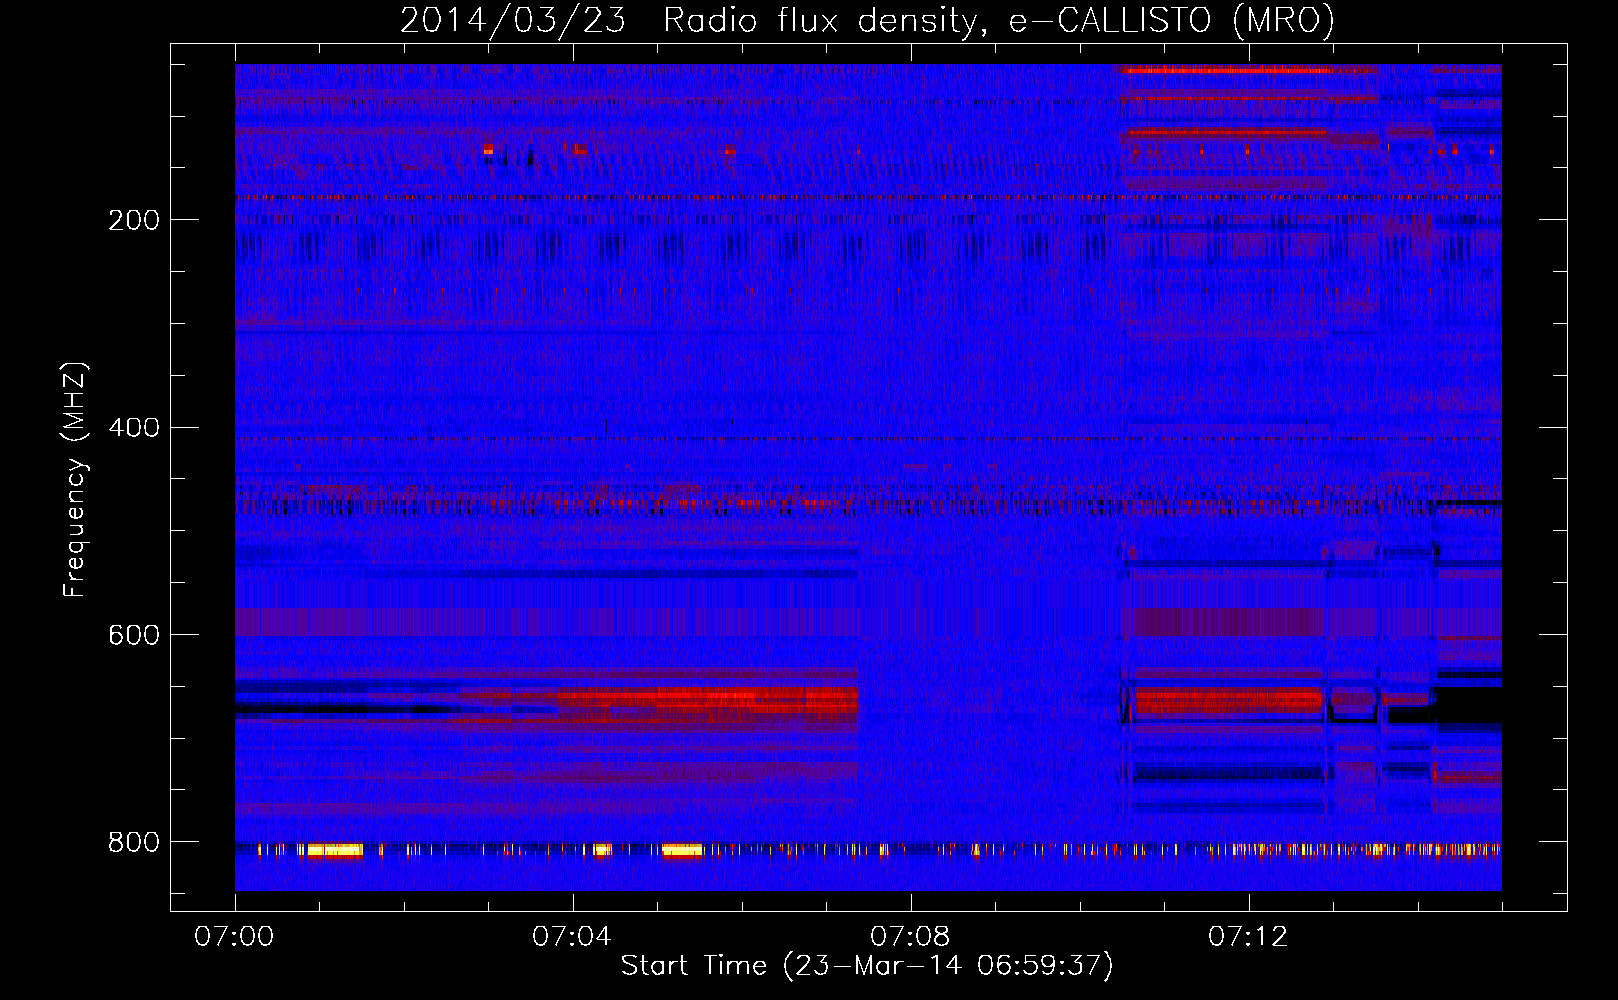Click the 200 frequency tick label
Image resolution: width=1618 pixels, height=1000 pixels.
(134, 220)
